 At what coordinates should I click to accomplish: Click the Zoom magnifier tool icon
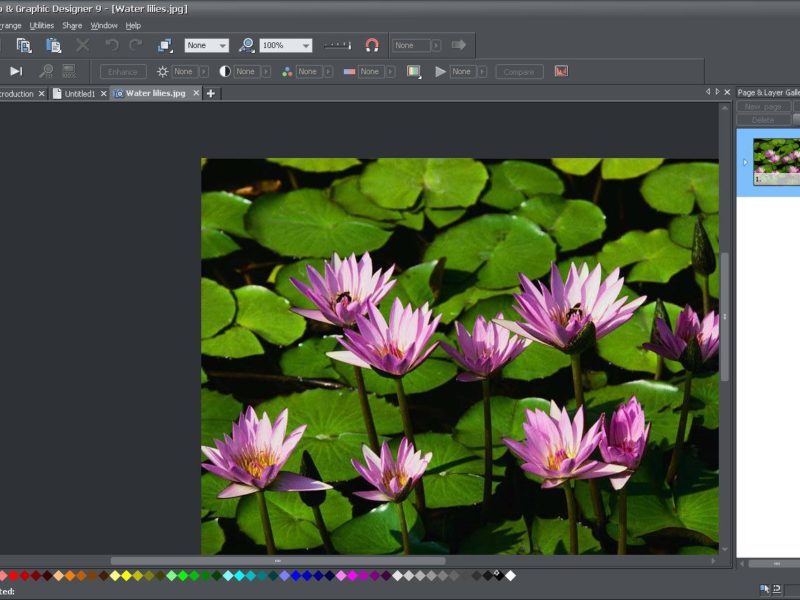(x=246, y=45)
